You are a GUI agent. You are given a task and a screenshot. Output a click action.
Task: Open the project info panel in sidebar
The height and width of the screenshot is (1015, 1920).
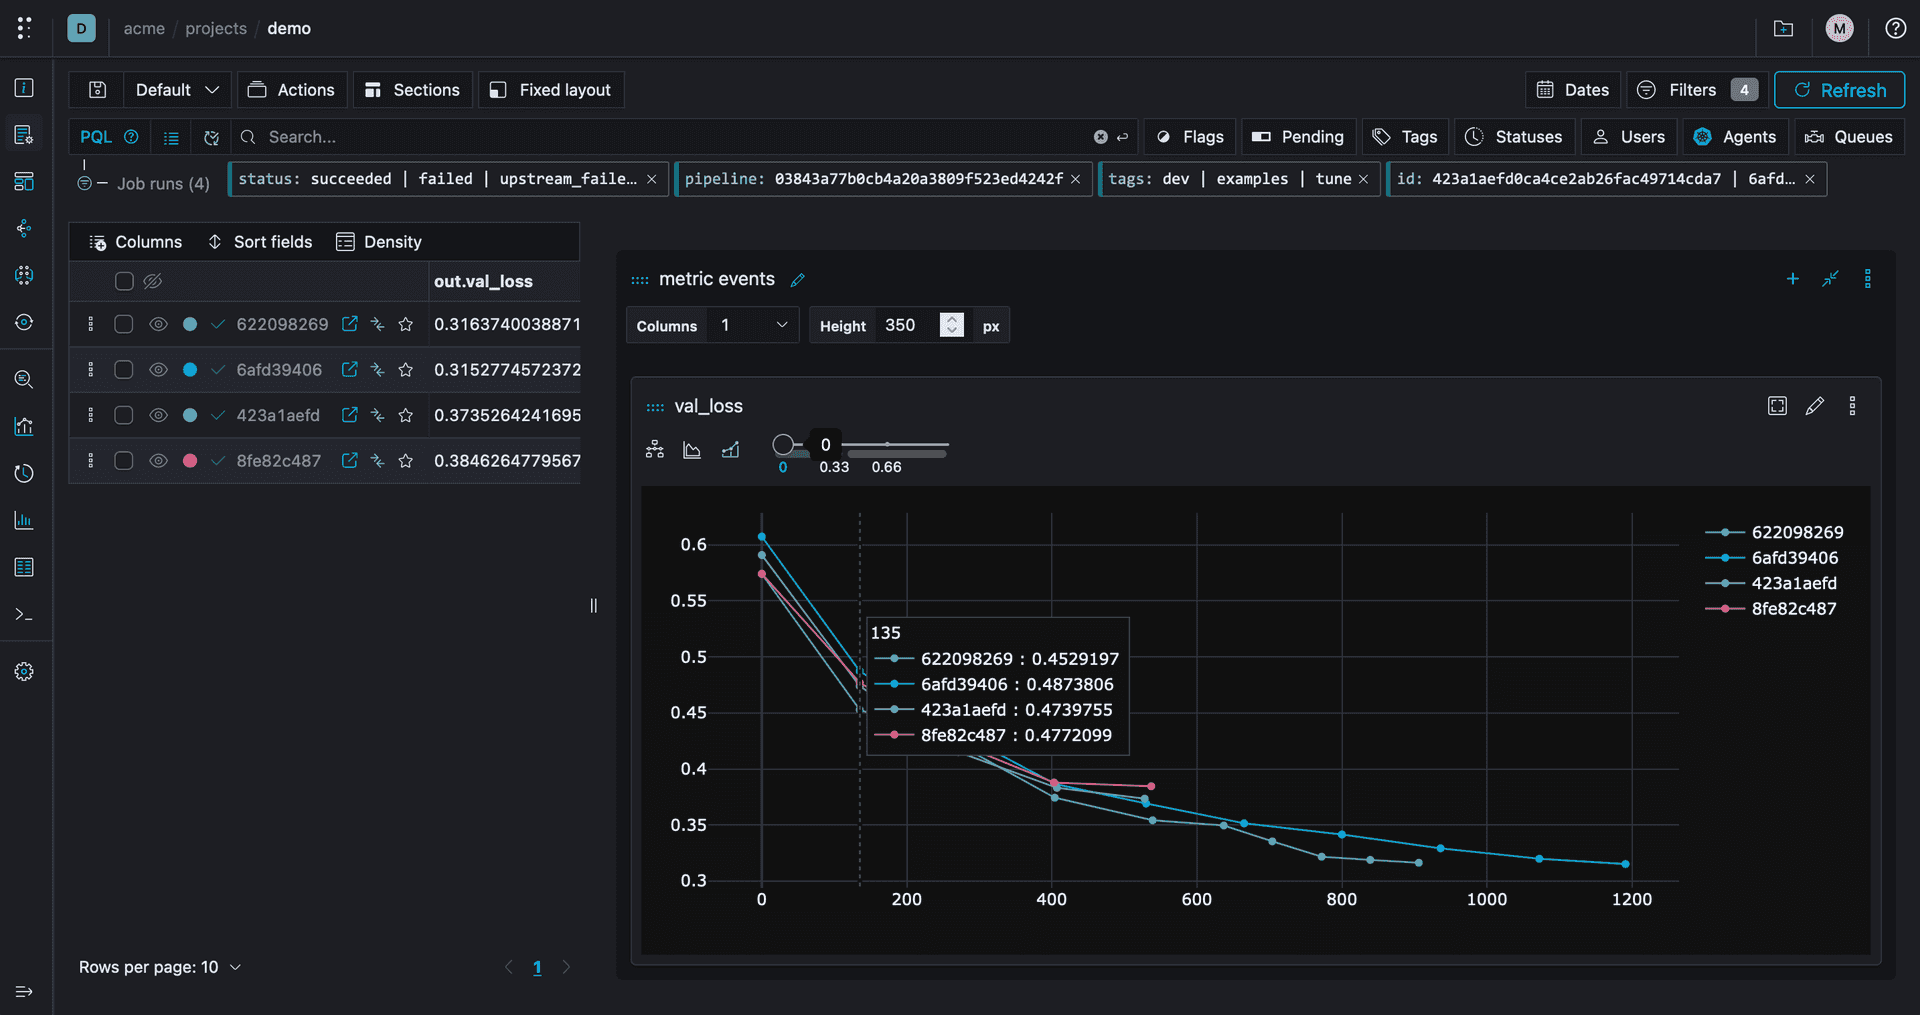coord(24,88)
